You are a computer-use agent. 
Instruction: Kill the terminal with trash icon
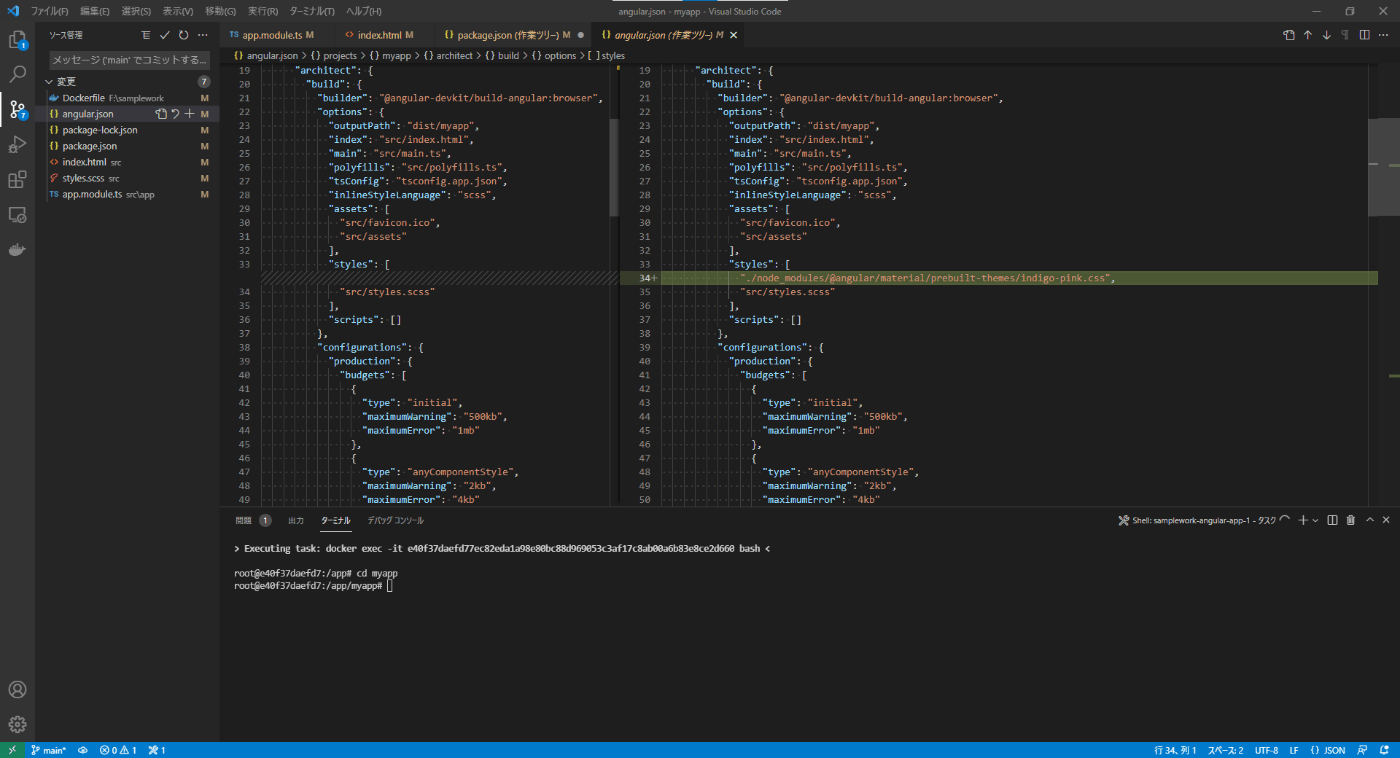point(1351,520)
